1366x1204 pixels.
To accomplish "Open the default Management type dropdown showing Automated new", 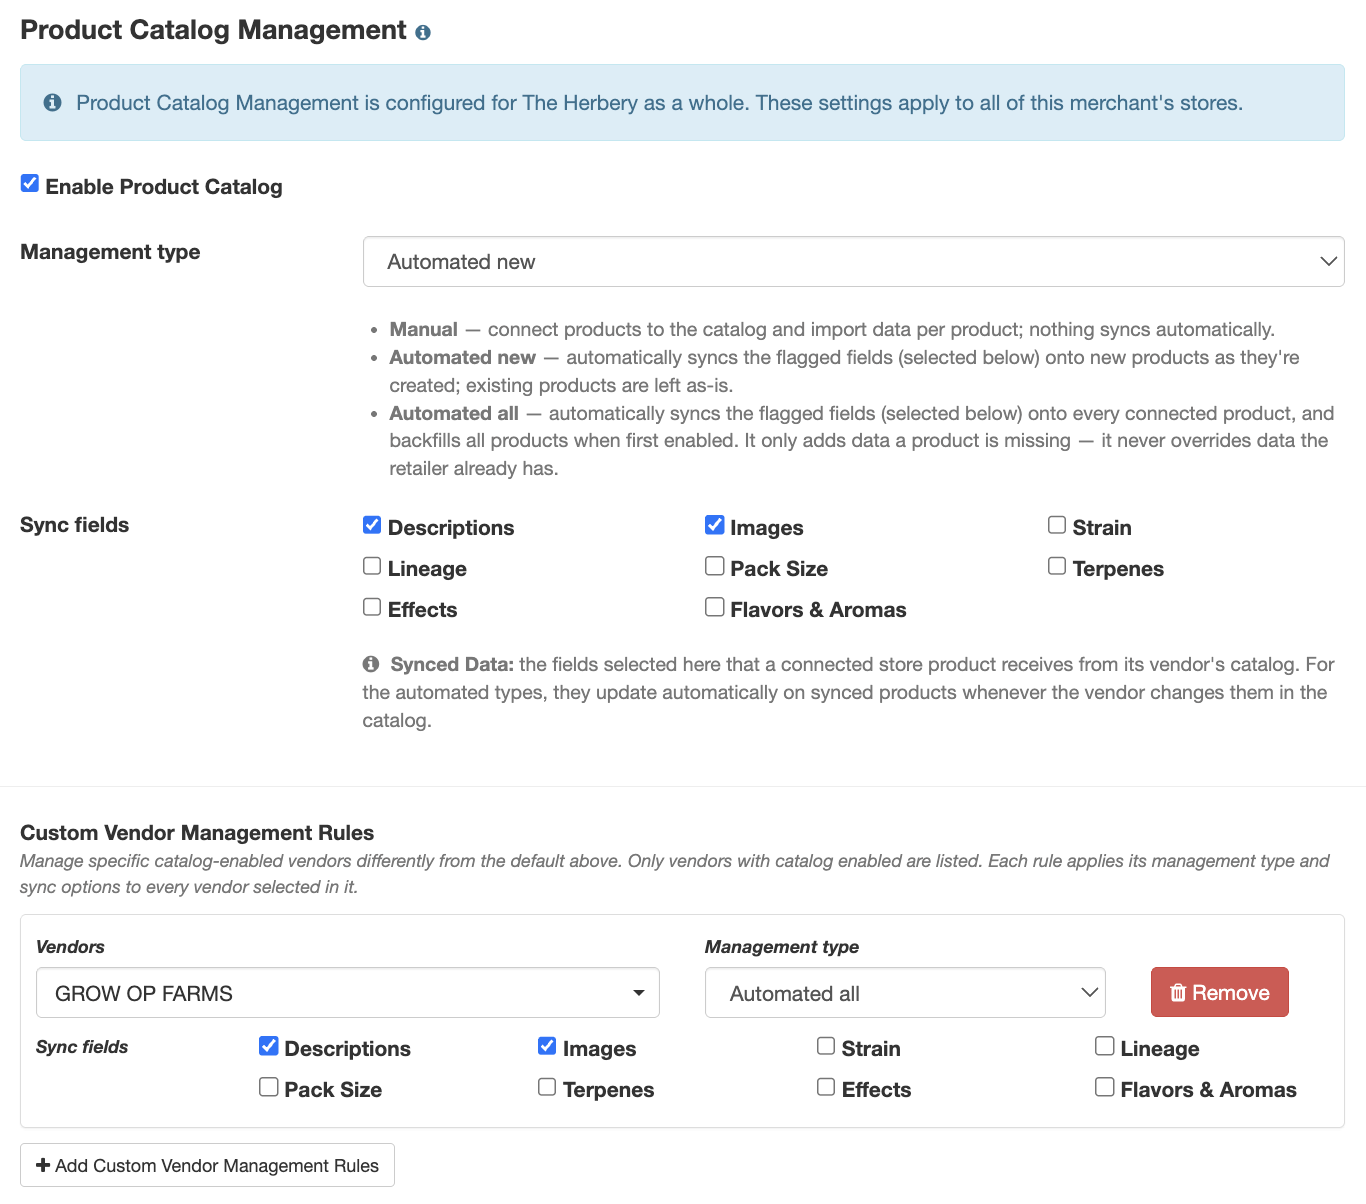I will [x=853, y=262].
